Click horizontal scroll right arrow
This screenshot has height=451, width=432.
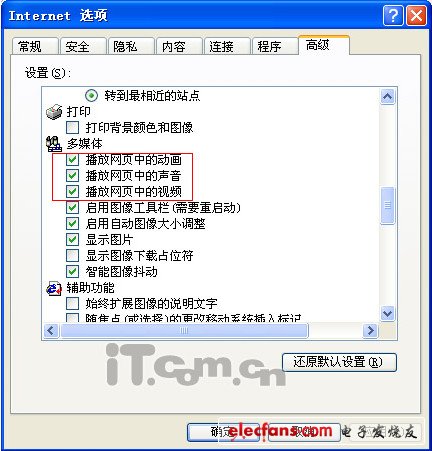click(x=370, y=331)
